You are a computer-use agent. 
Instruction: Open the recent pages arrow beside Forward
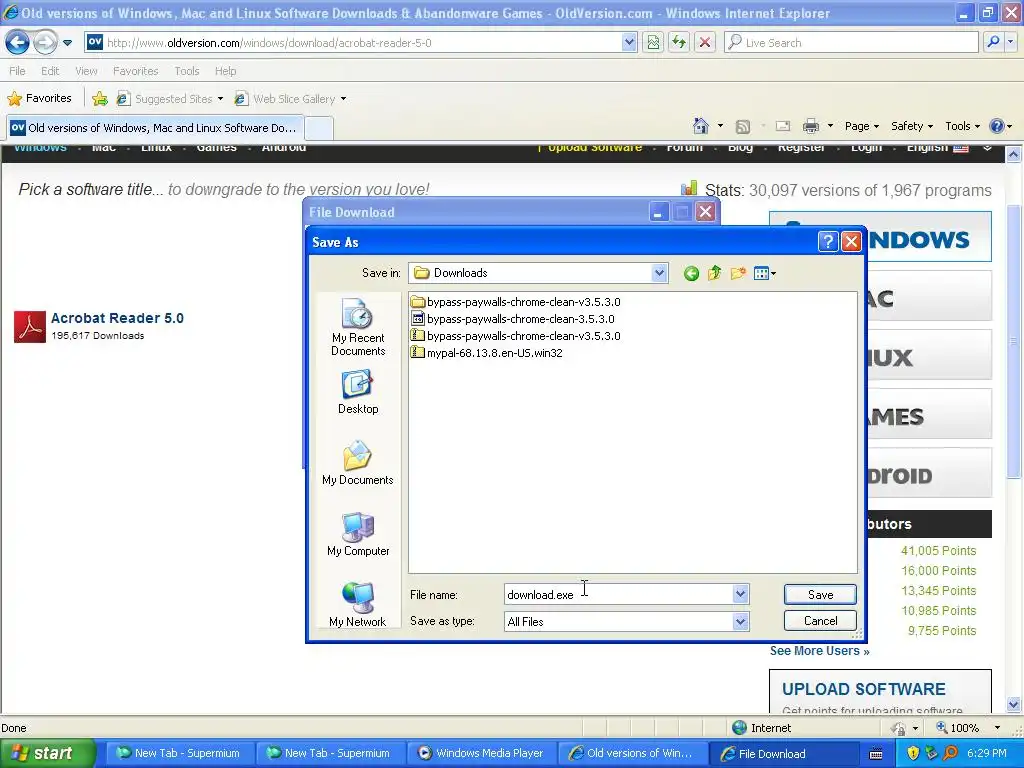[67, 43]
